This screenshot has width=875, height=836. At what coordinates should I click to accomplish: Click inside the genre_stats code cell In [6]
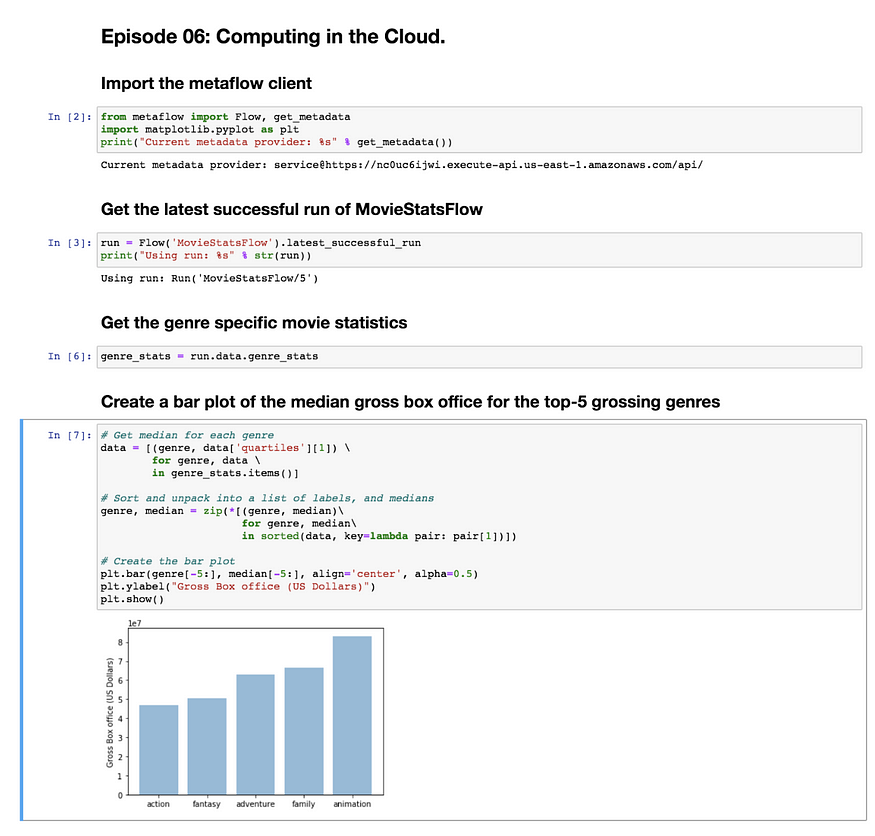[479, 357]
